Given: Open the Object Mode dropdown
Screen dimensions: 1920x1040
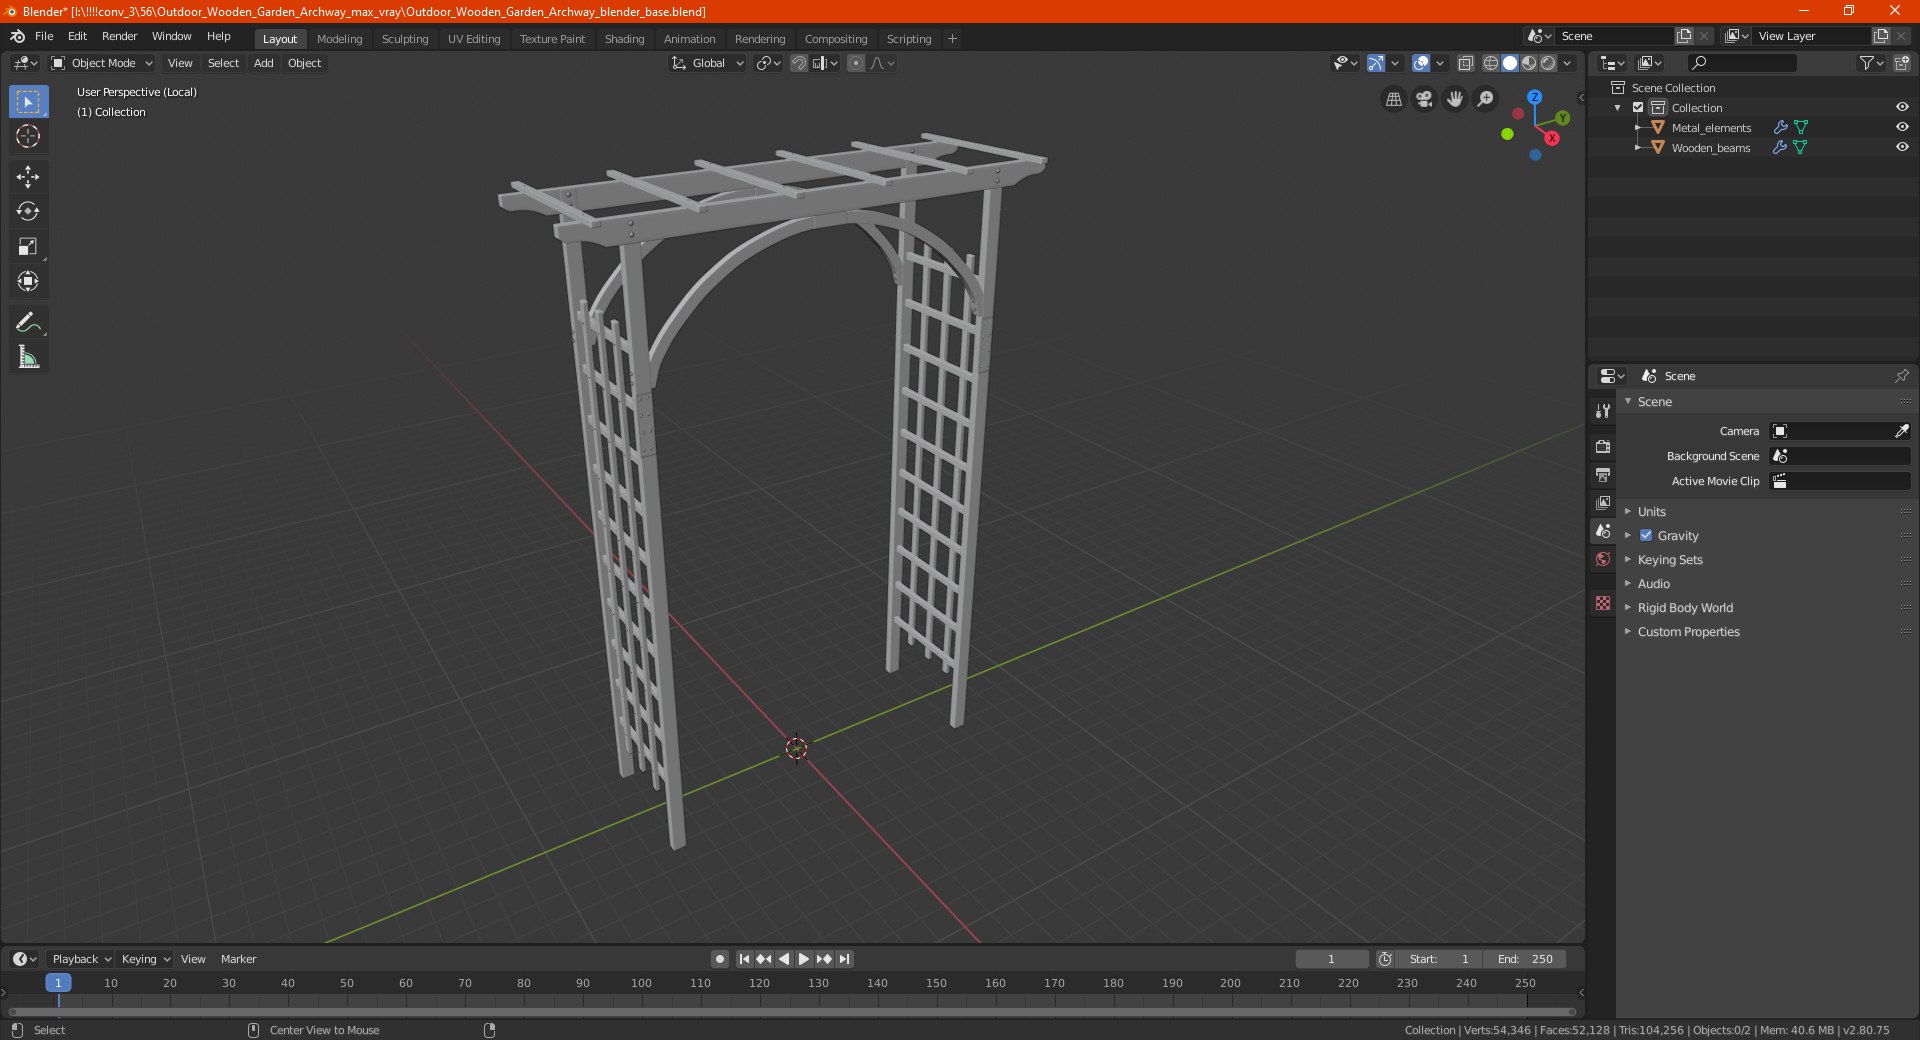Looking at the screenshot, I should pyautogui.click(x=102, y=63).
